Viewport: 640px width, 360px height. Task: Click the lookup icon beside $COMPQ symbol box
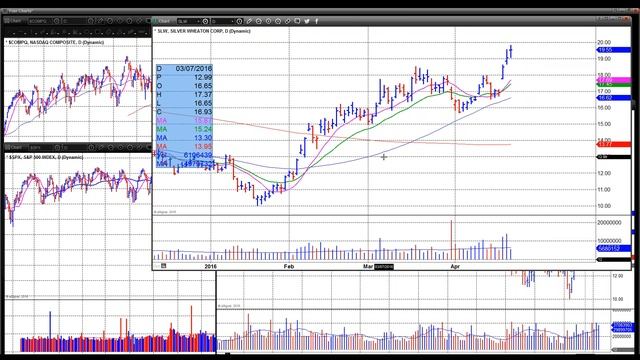57,21
